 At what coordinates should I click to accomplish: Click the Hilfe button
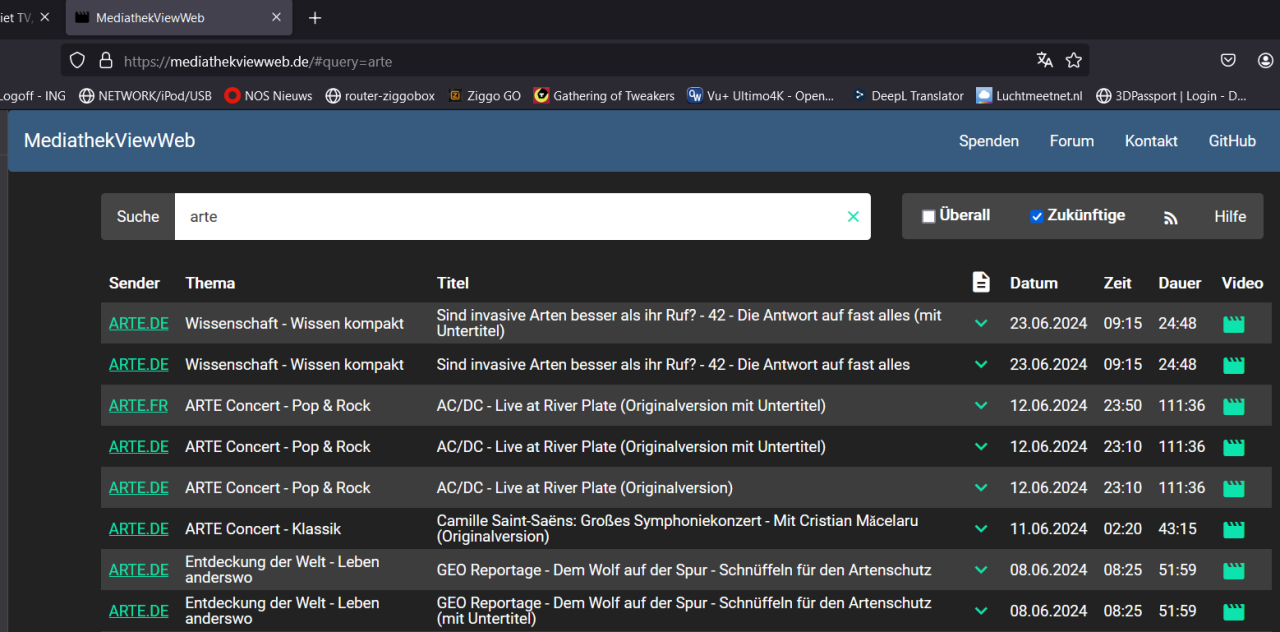(1230, 216)
